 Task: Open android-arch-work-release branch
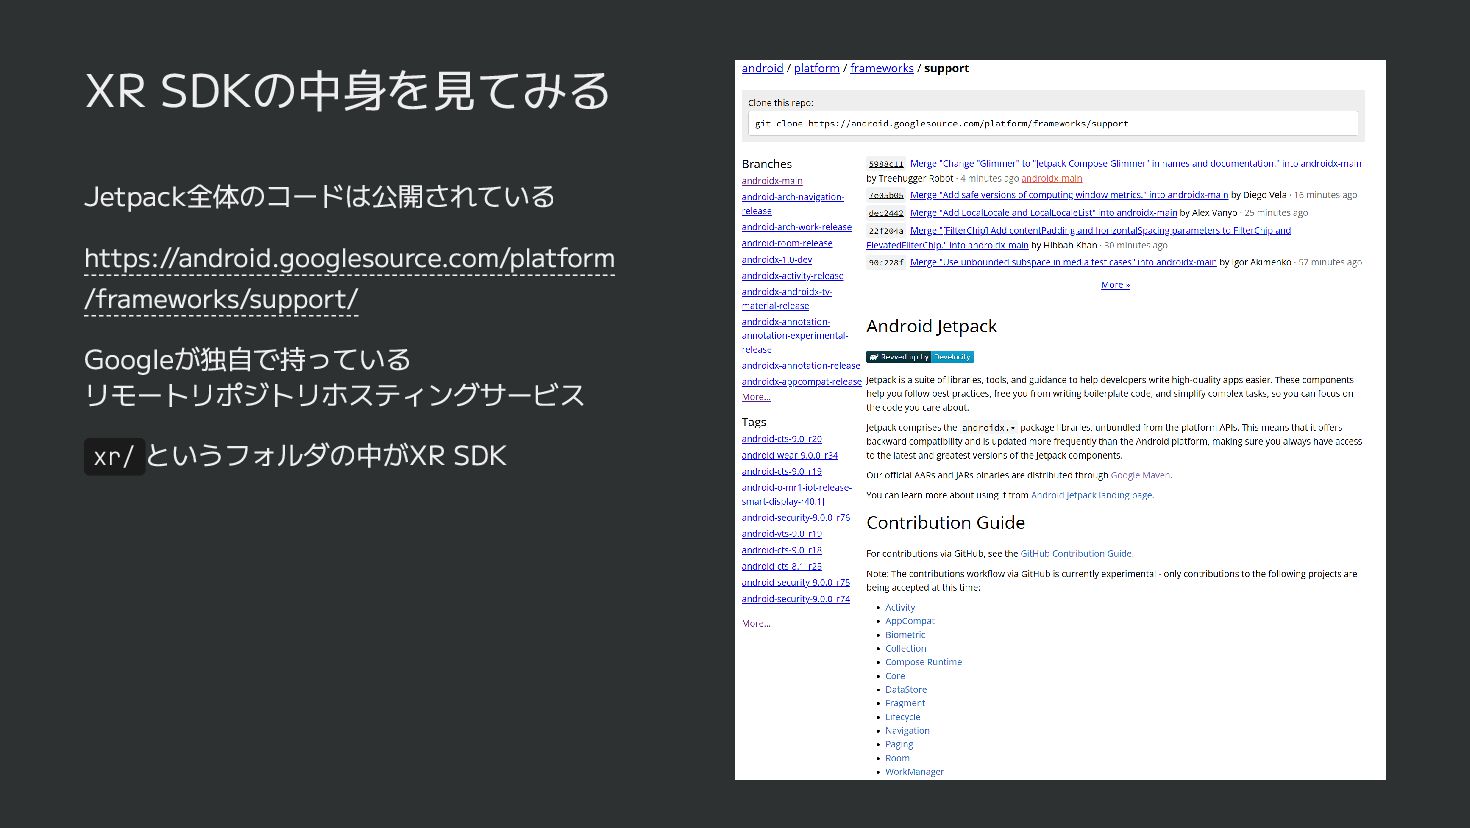796,227
